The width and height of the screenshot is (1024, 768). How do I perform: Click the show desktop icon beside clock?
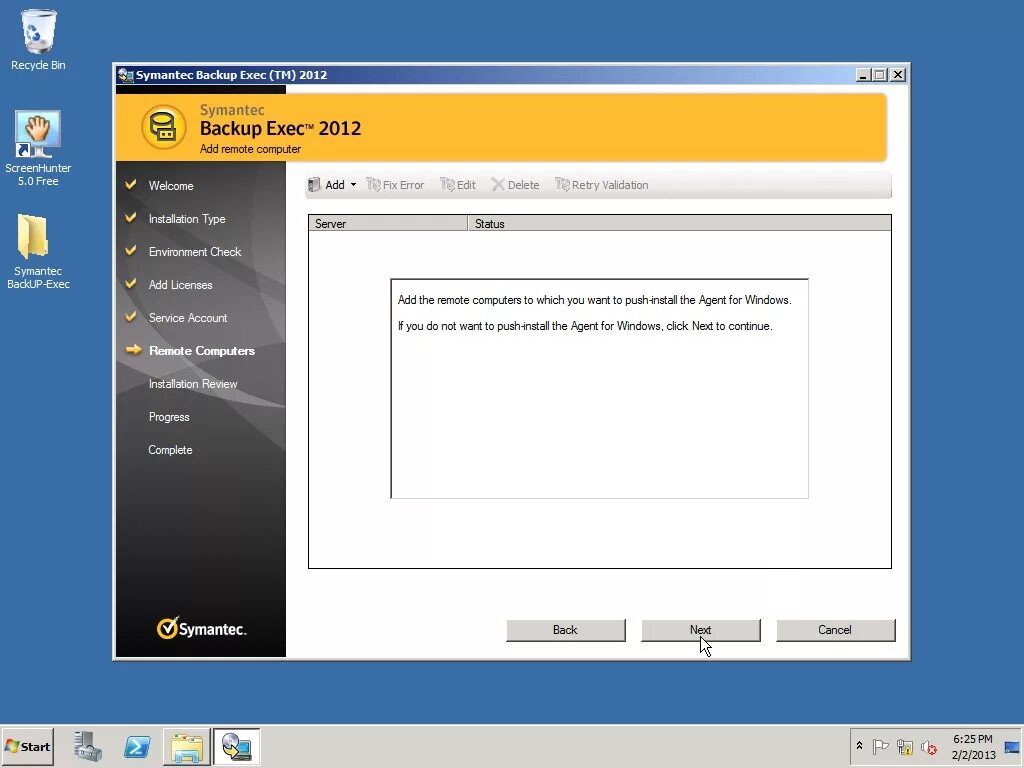click(x=1013, y=746)
